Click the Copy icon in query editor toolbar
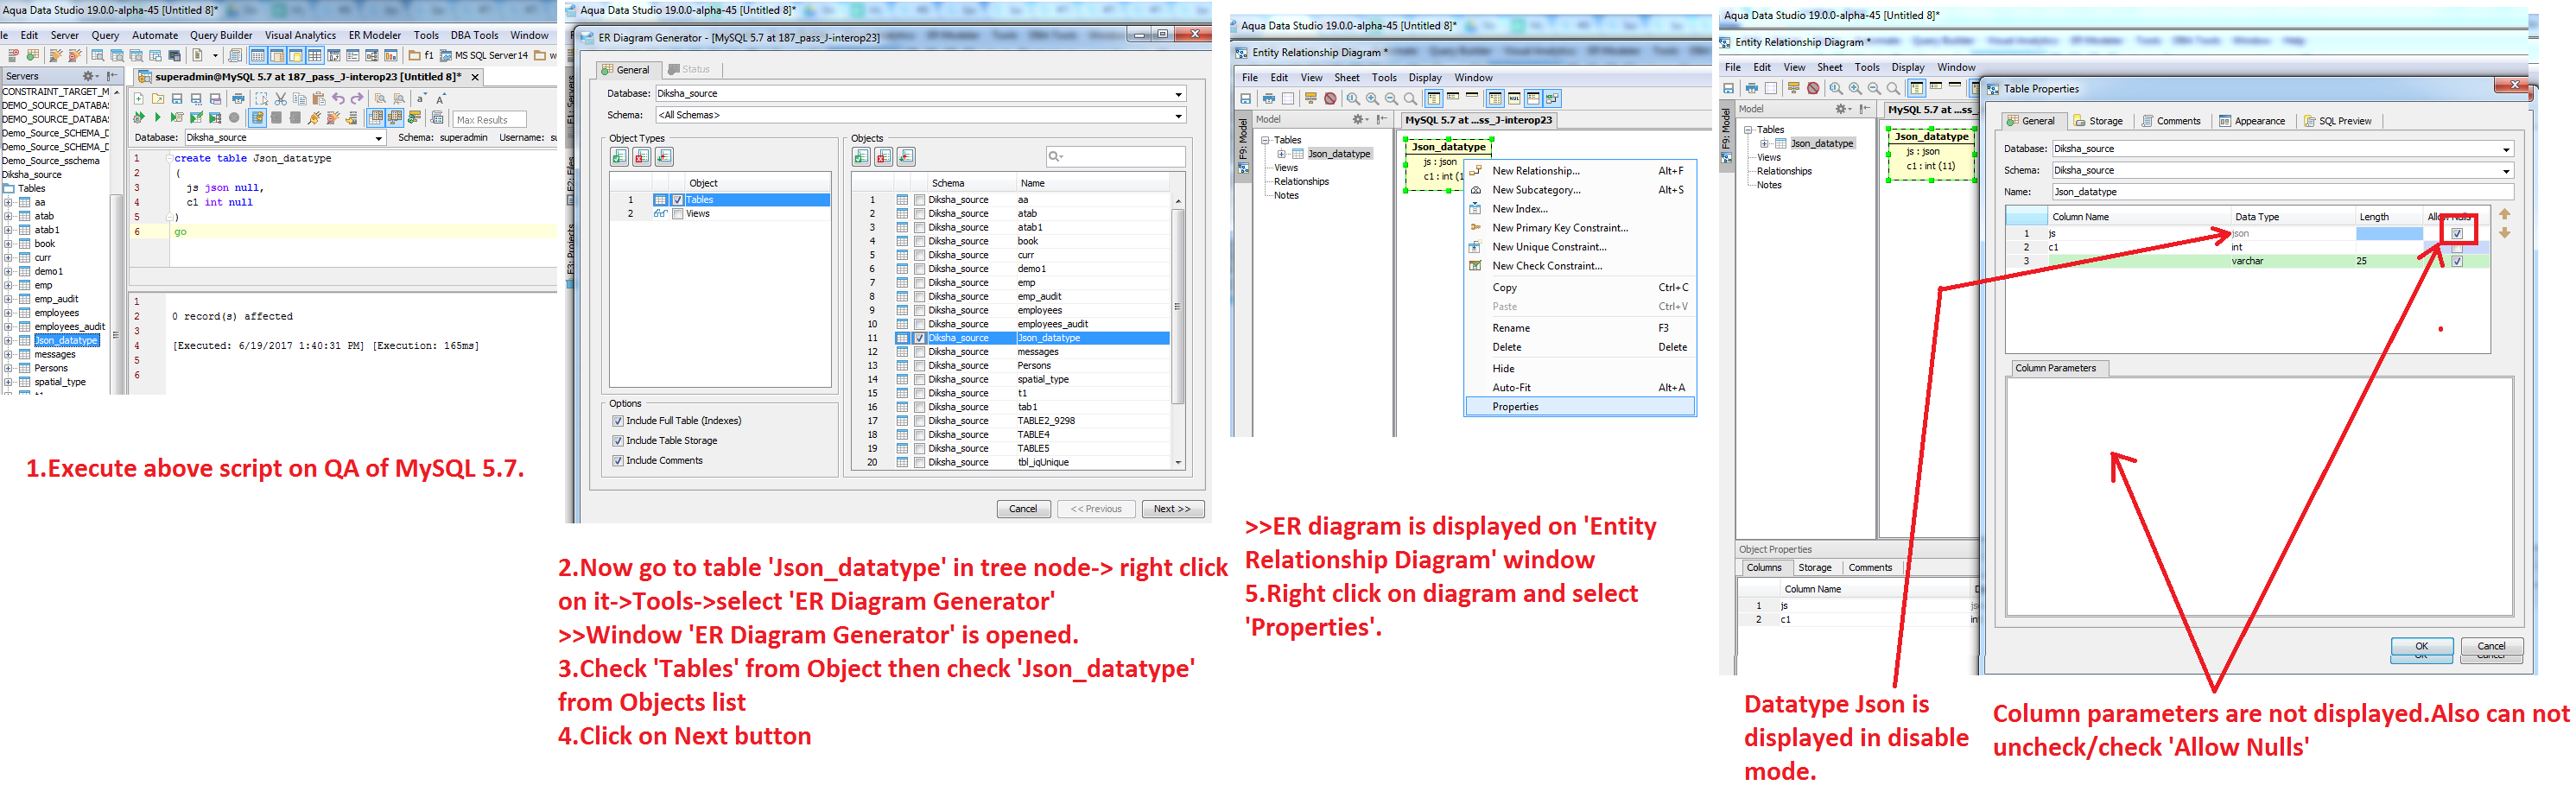 (300, 99)
